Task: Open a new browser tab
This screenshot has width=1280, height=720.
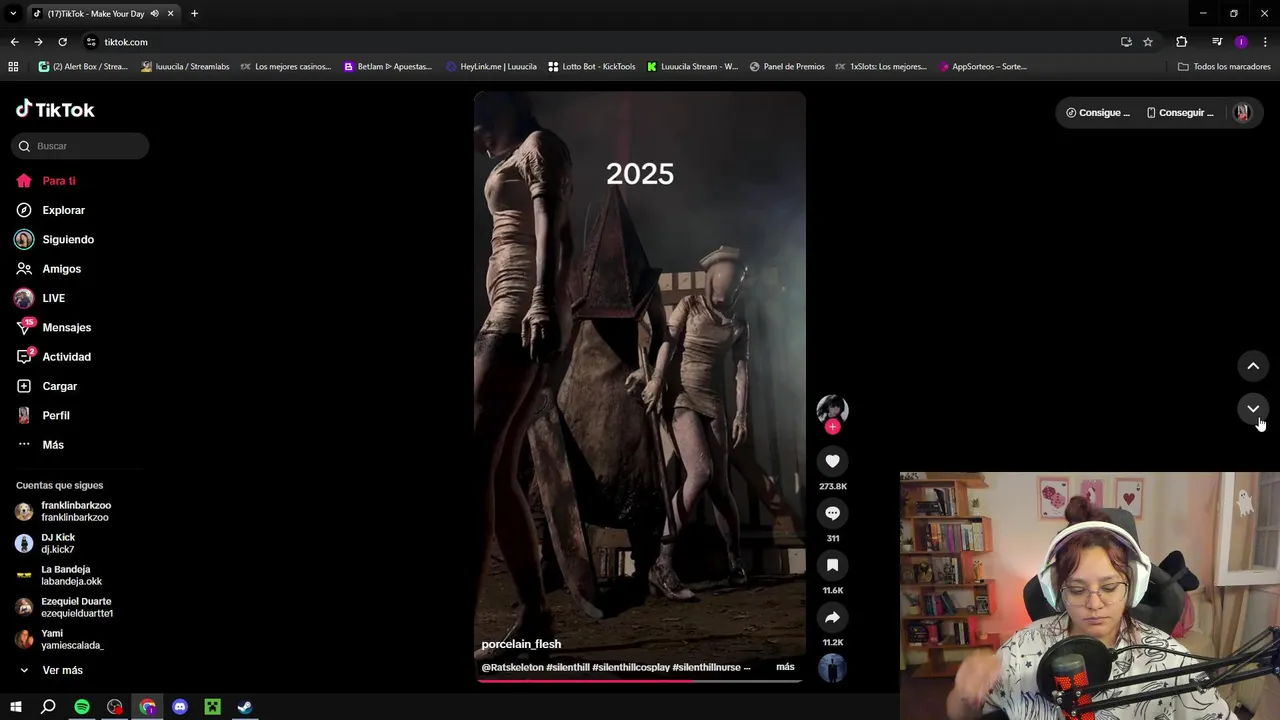Action: tap(194, 14)
